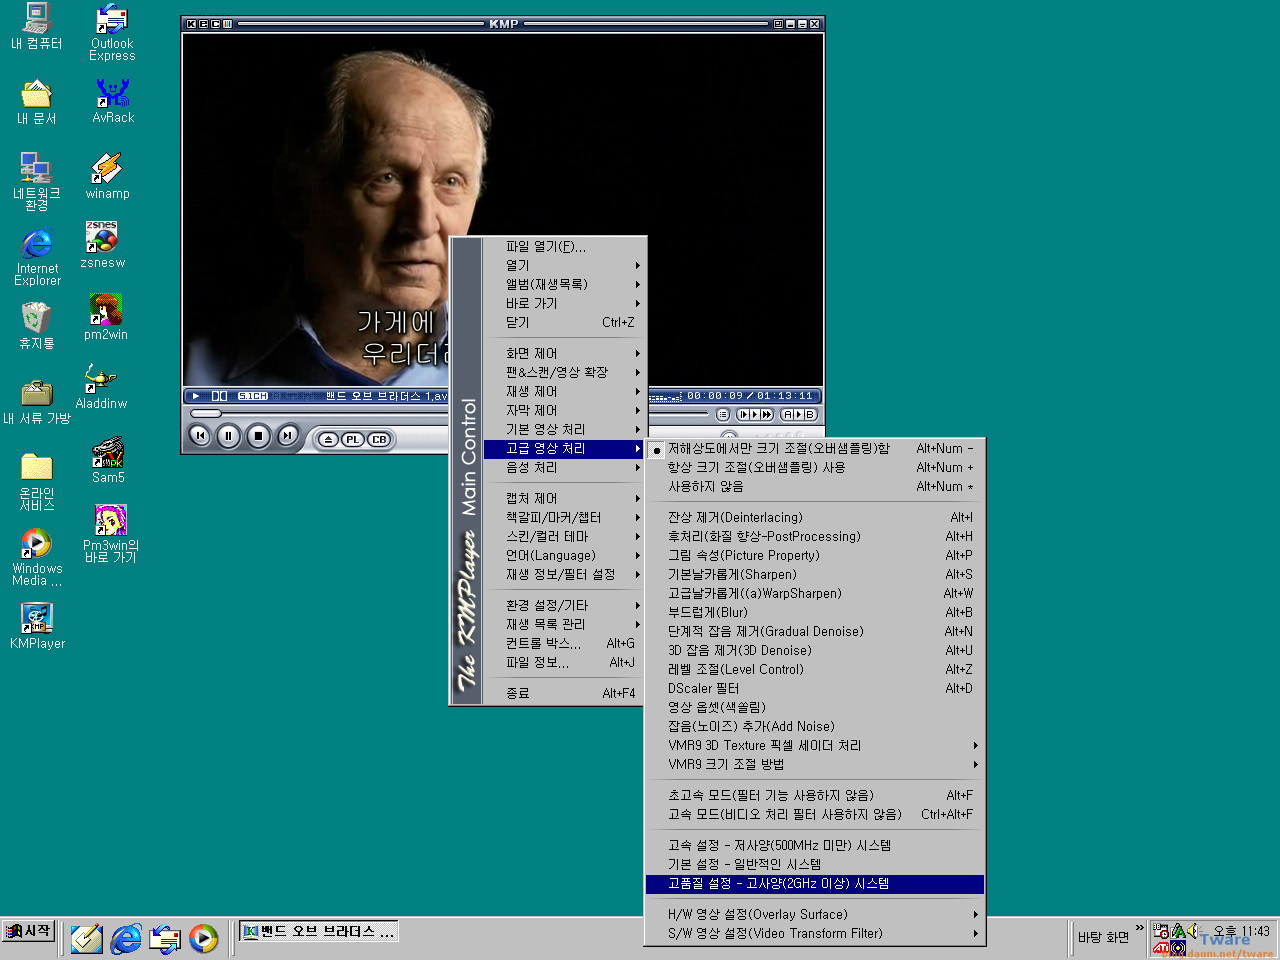Toggle 3D 잡음 제거(3D Denoise)
The width and height of the screenshot is (1280, 960).
coord(815,651)
